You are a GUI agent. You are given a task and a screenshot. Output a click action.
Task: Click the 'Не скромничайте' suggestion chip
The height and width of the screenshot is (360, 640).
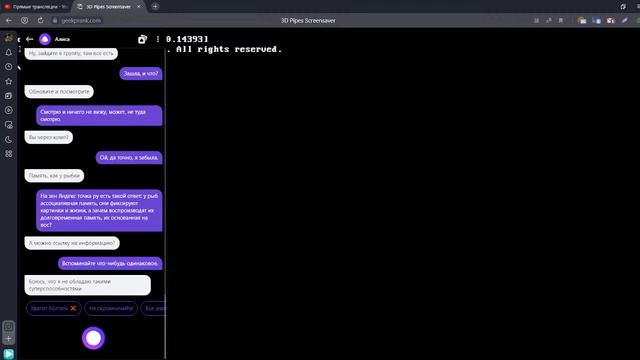pos(111,308)
